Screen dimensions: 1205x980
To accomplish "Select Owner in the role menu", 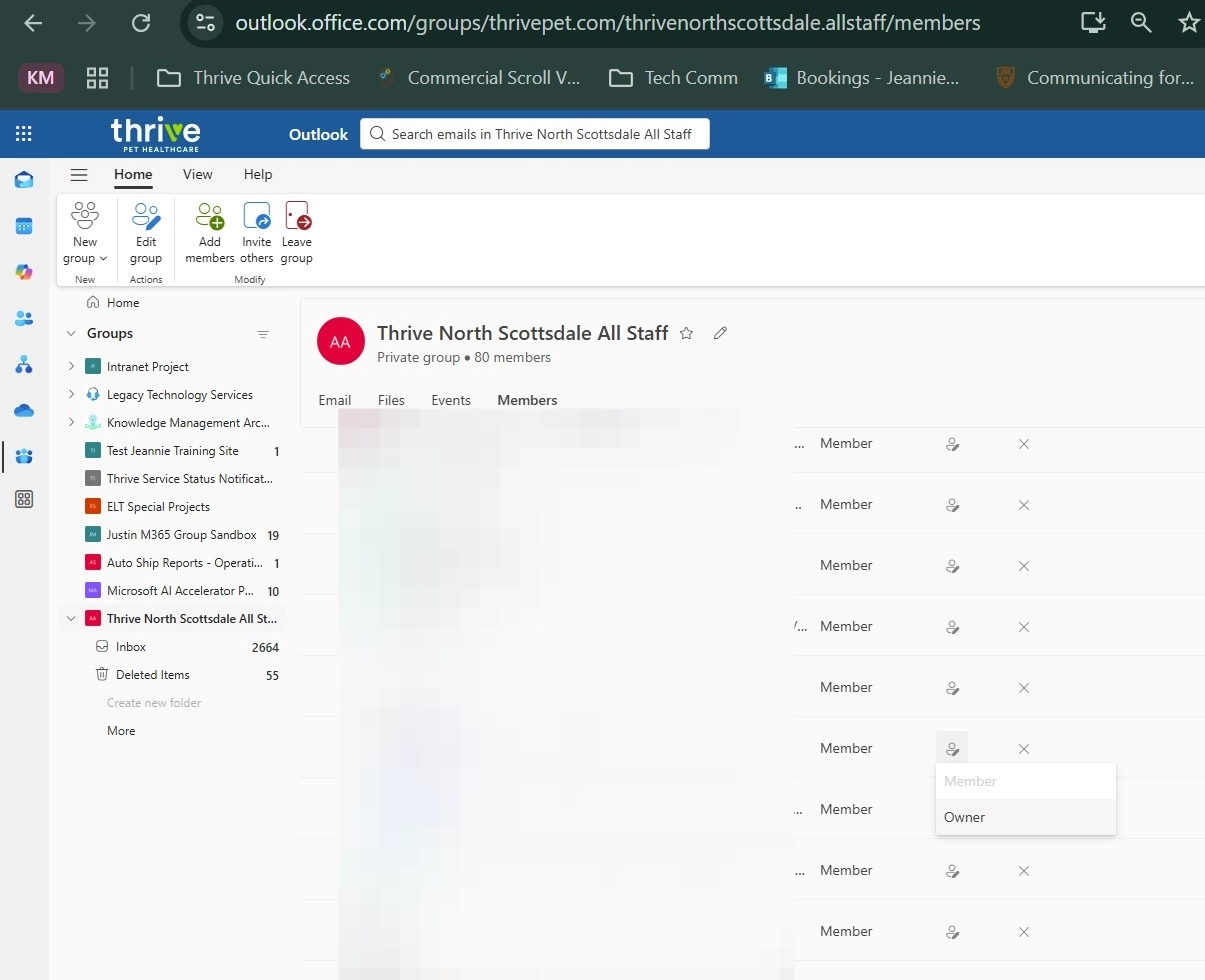I will tap(965, 817).
